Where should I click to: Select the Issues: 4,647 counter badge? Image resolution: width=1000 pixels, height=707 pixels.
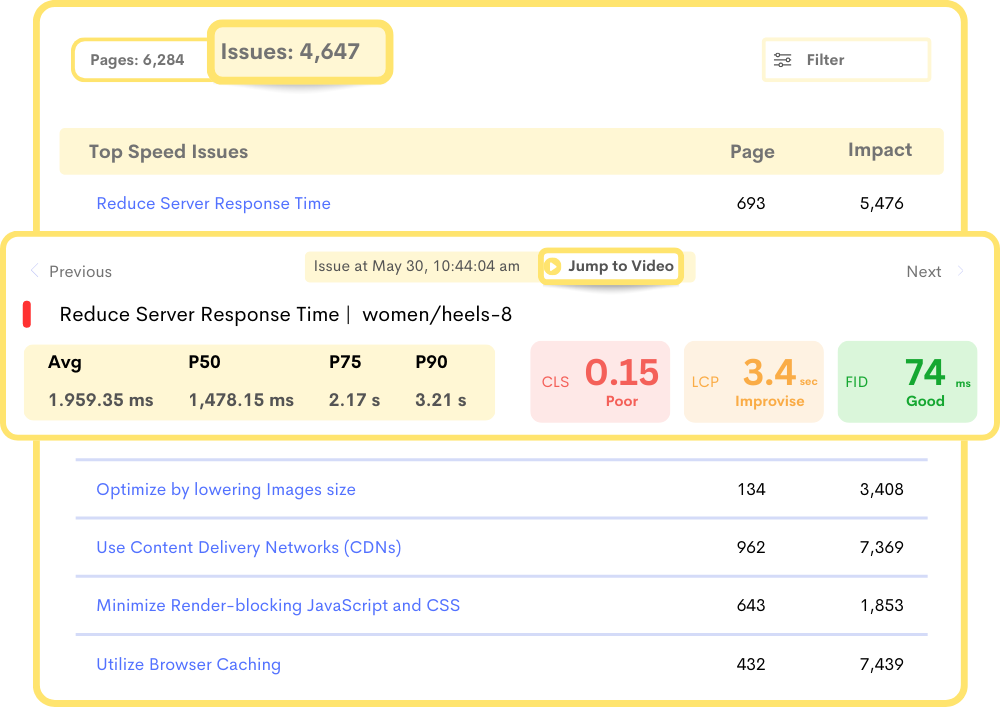pyautogui.click(x=297, y=51)
